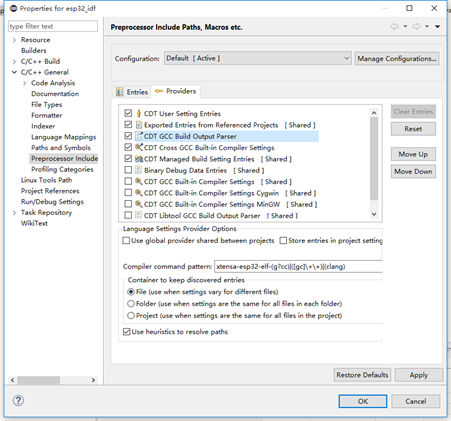Click the Reset button
Image resolution: width=451 pixels, height=421 pixels.
click(x=413, y=129)
